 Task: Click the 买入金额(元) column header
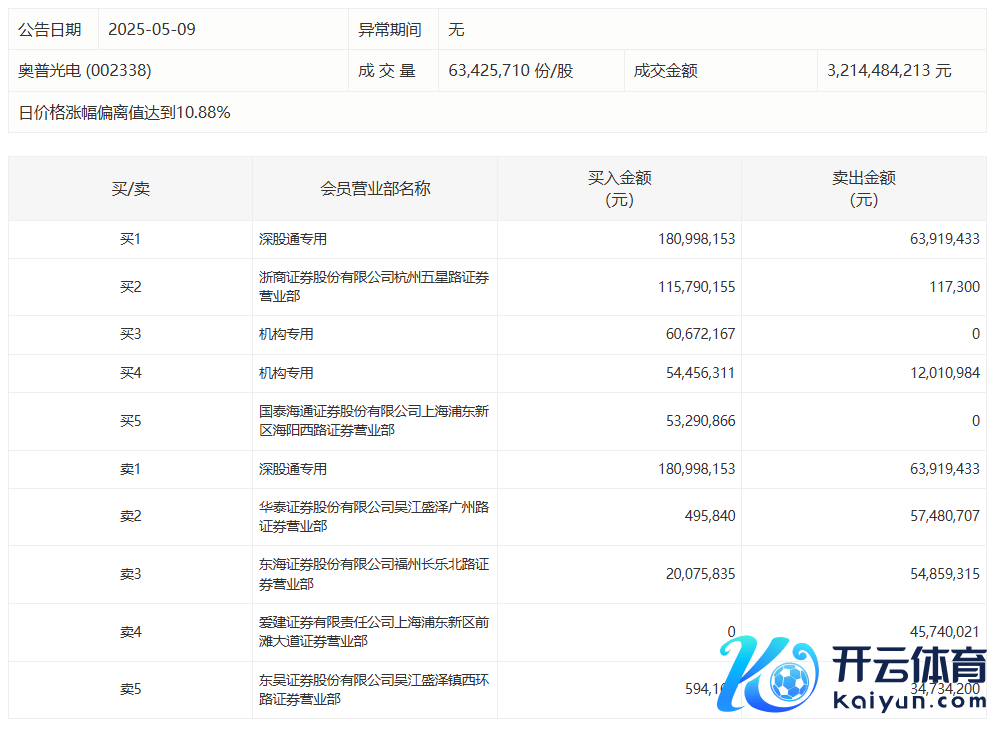619,188
